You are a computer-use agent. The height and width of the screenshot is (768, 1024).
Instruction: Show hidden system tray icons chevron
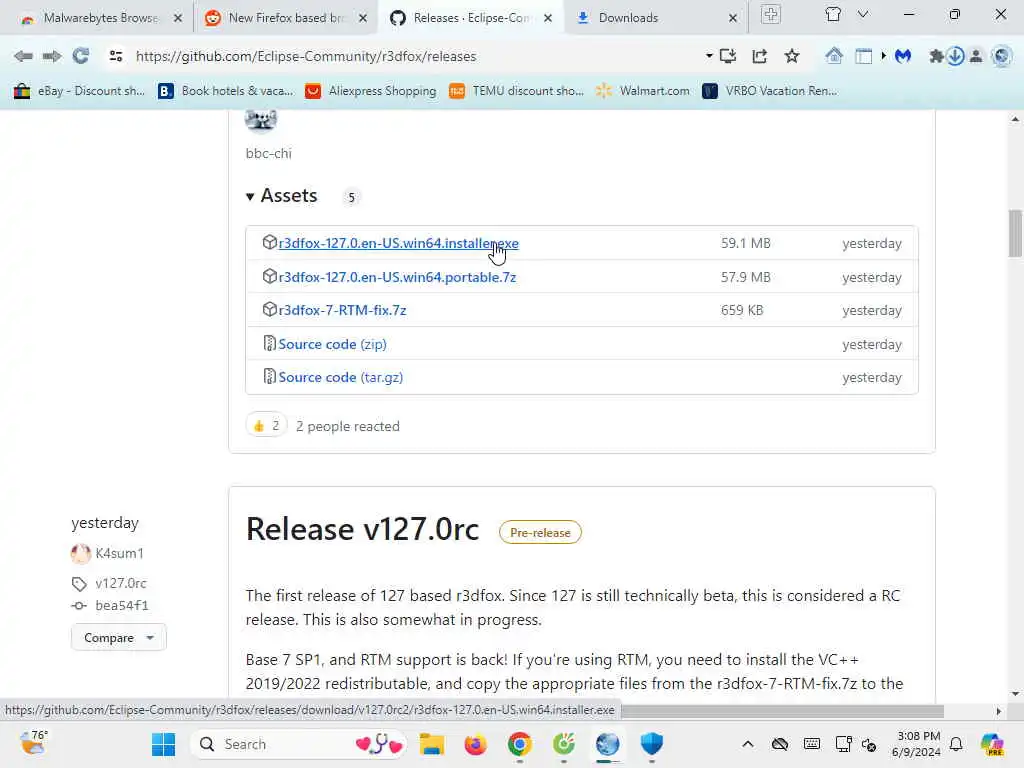[x=748, y=744]
